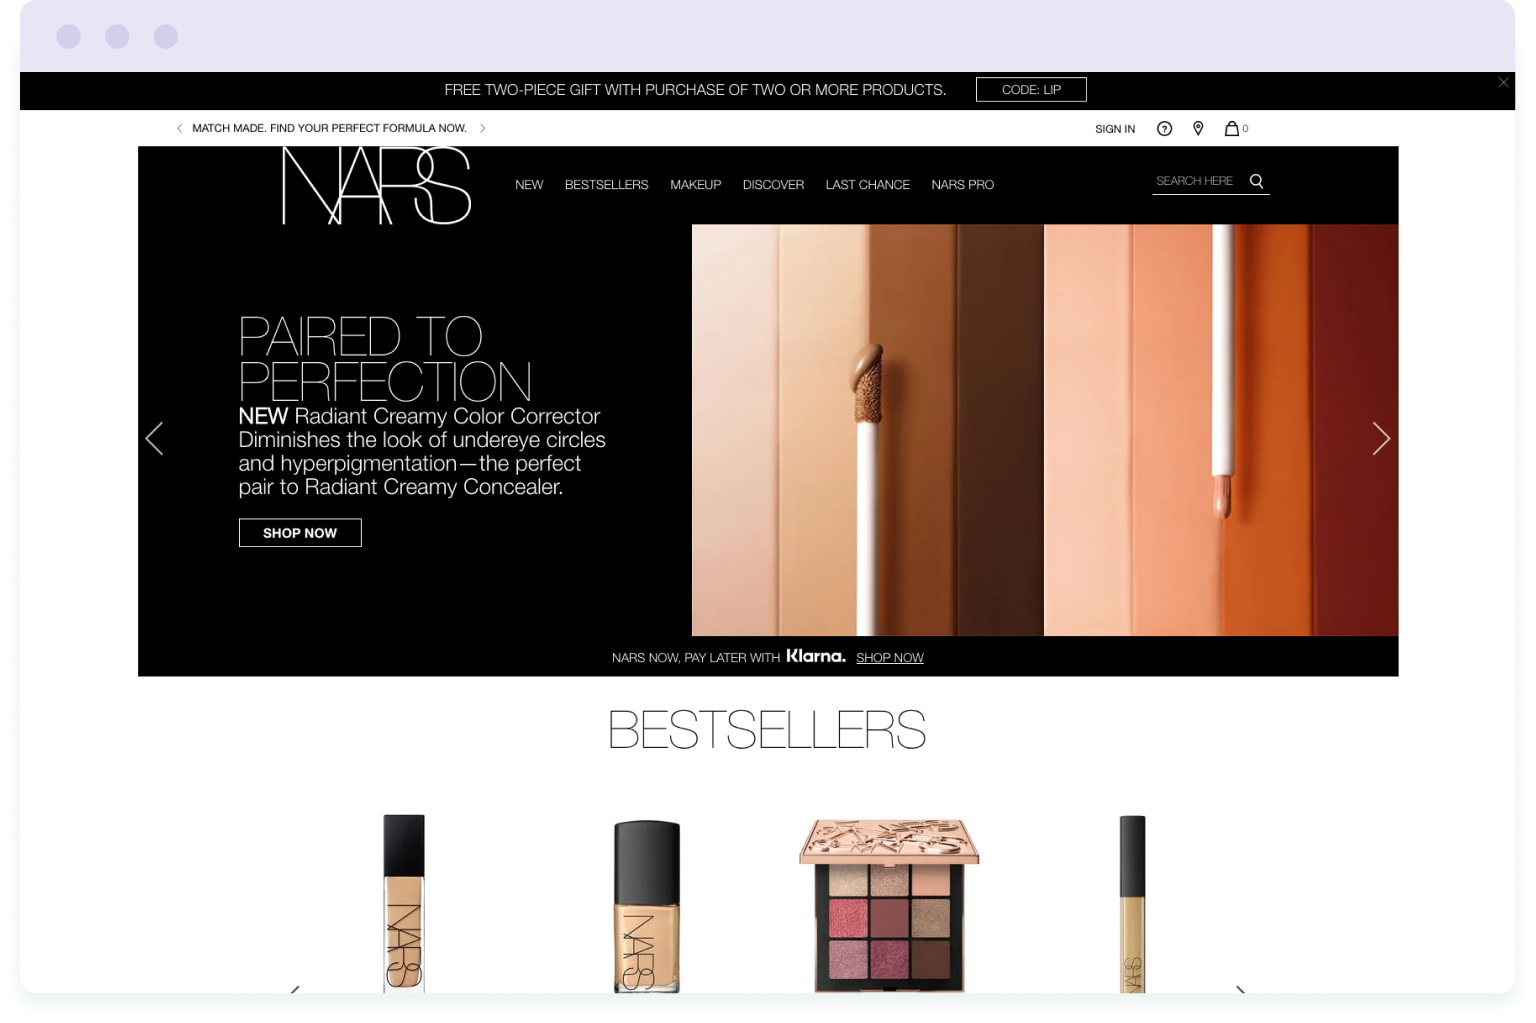Select NARS PRO in the navigation
1536x1023 pixels.
point(962,185)
